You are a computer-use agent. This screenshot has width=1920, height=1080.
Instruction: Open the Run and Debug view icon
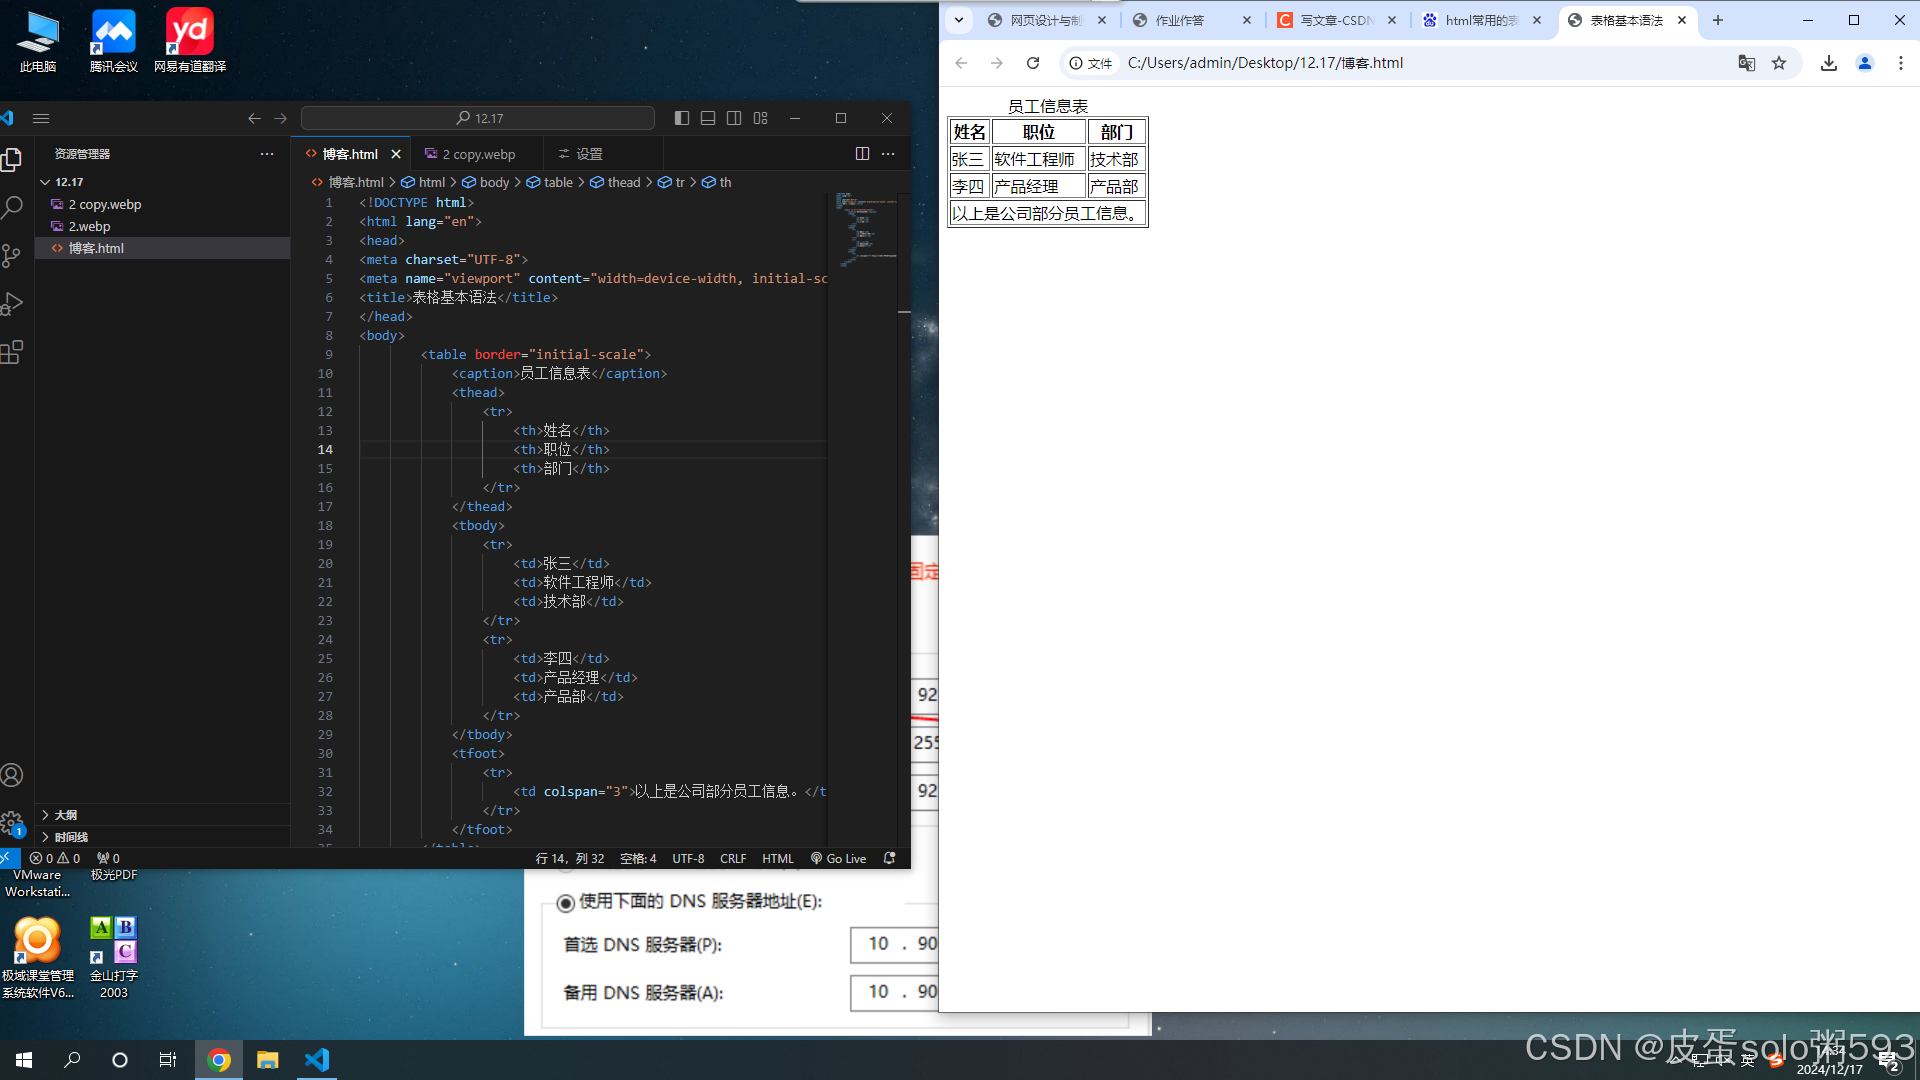click(x=12, y=304)
